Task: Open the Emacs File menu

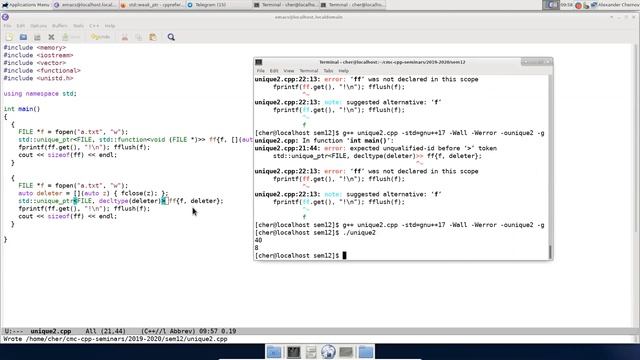Action: coord(7,26)
